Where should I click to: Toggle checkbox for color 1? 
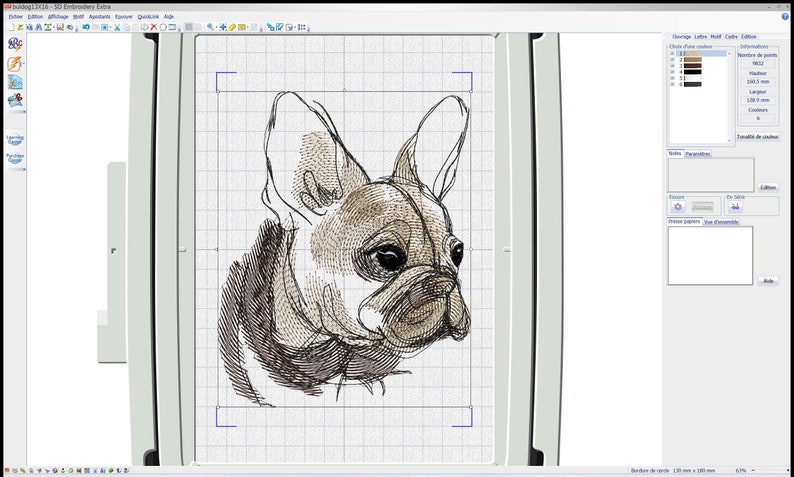click(672, 53)
